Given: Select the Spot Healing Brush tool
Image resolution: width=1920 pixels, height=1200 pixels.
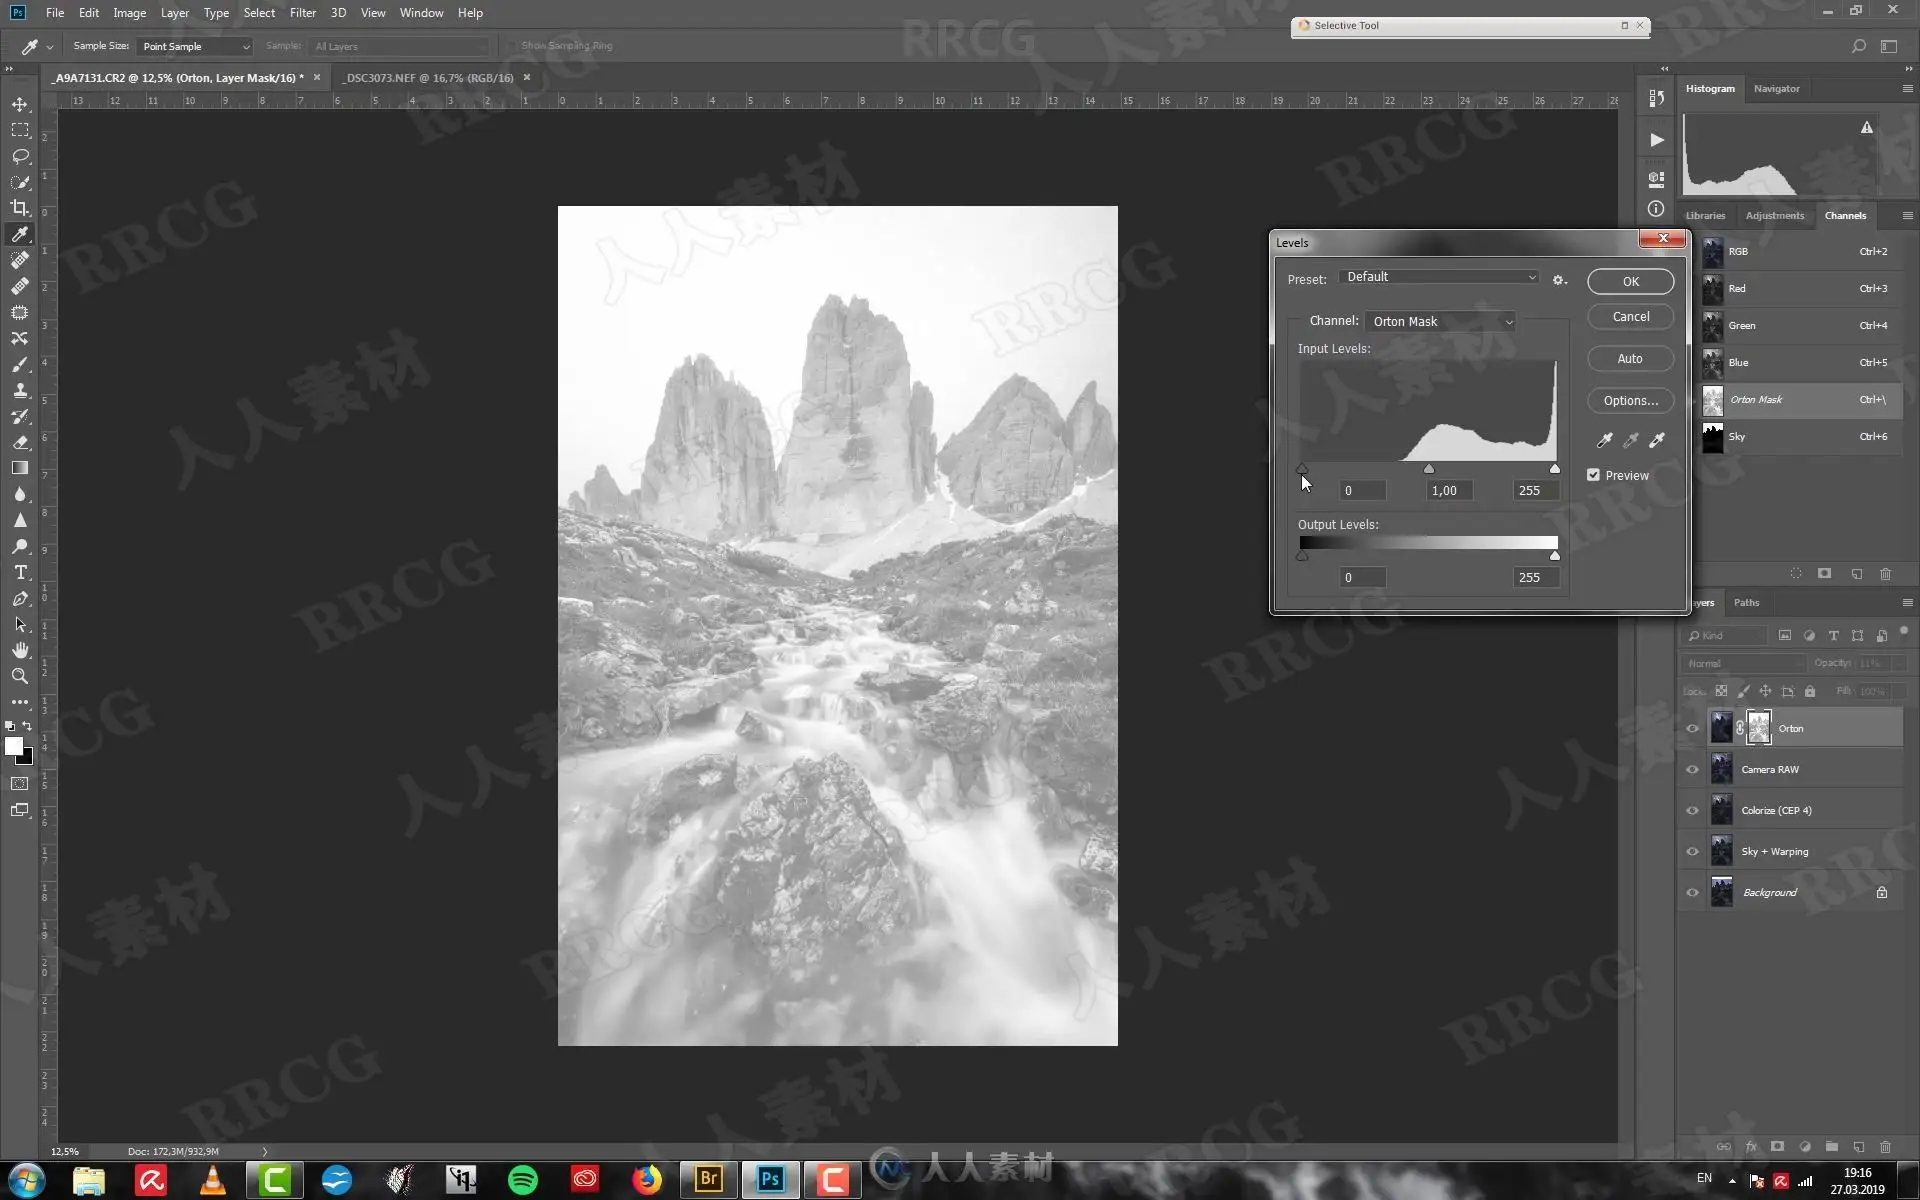Looking at the screenshot, I should pyautogui.click(x=20, y=260).
